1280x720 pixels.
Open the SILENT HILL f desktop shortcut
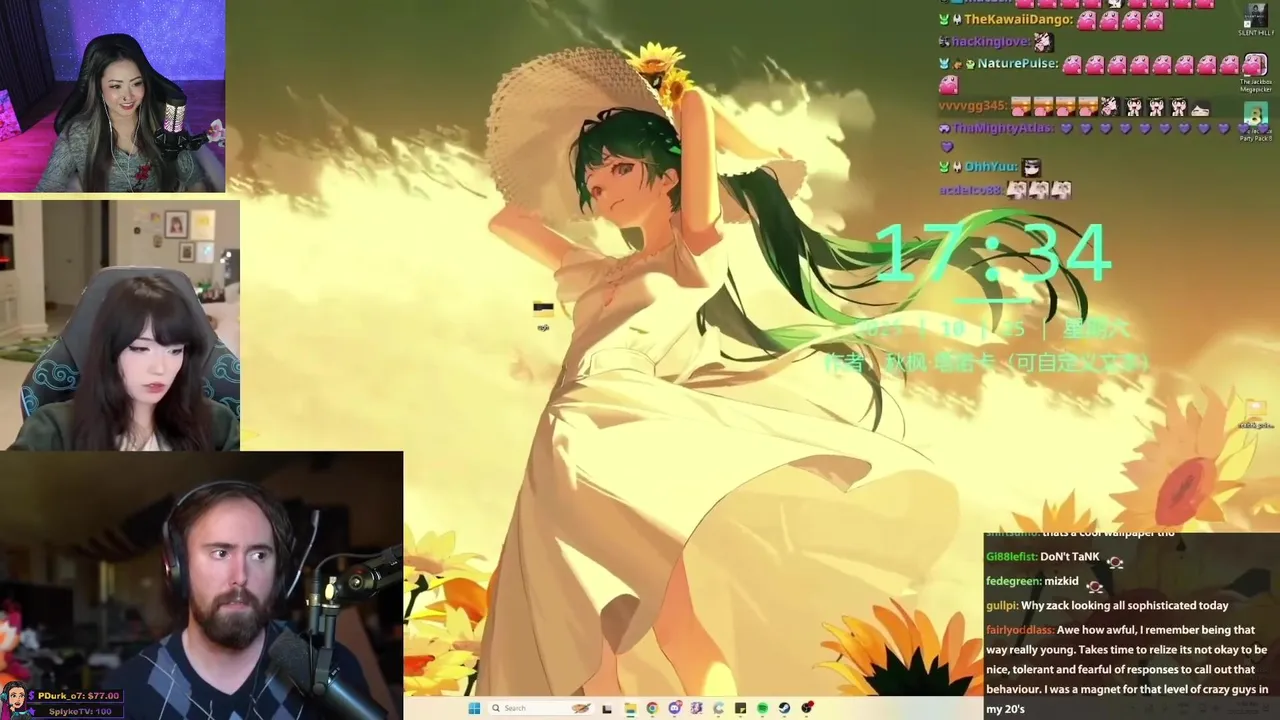coord(1255,20)
